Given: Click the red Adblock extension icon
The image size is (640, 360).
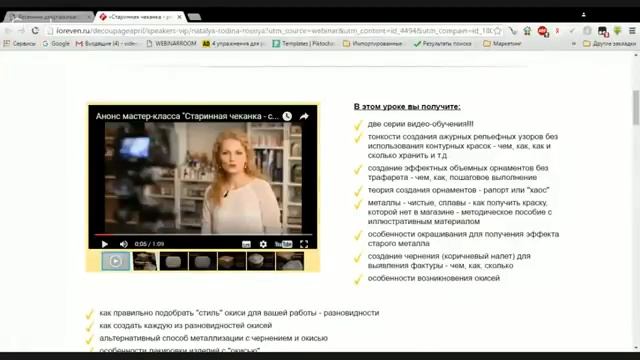Looking at the screenshot, I should coord(543,31).
